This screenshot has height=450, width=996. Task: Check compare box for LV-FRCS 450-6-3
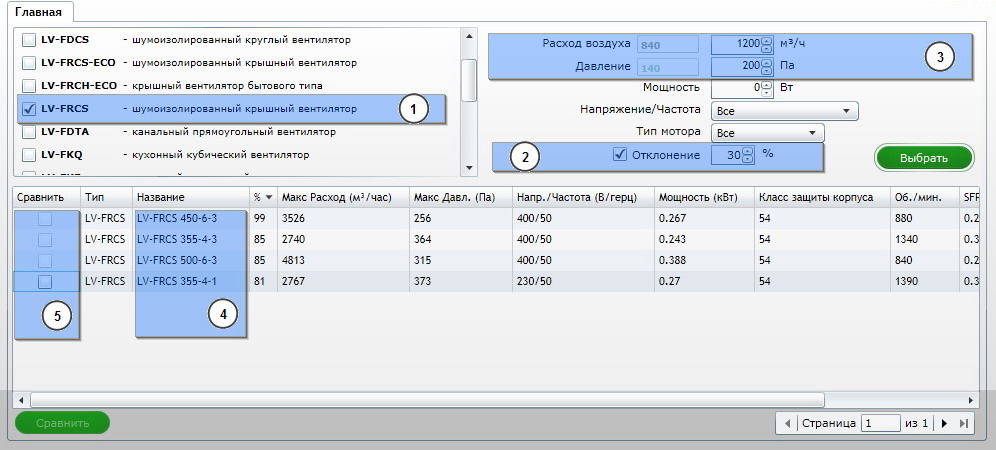pos(45,219)
